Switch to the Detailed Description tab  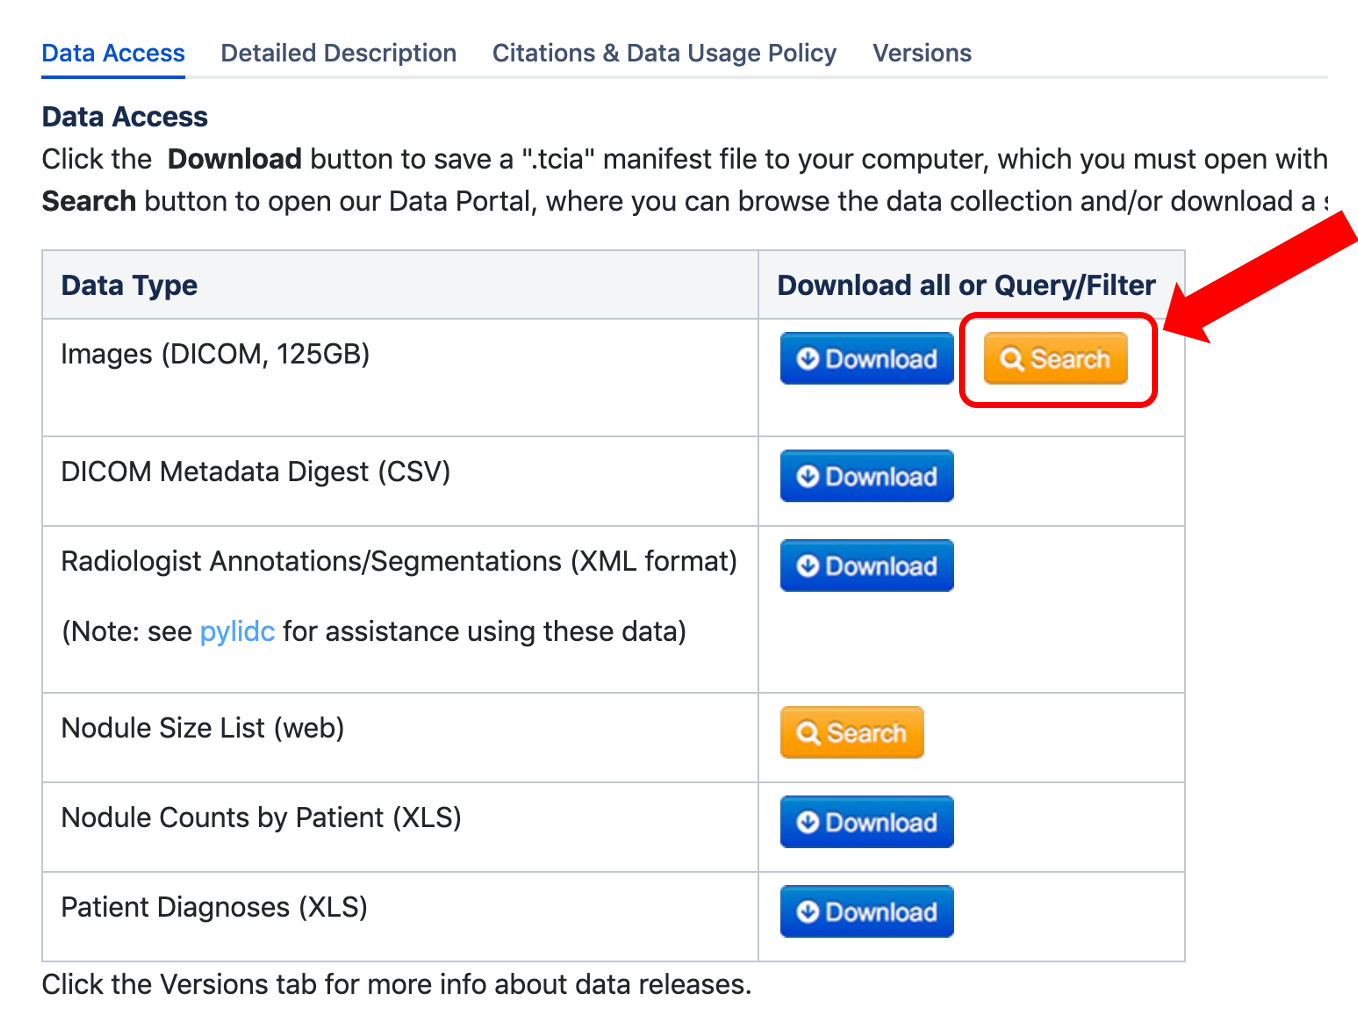coord(338,53)
